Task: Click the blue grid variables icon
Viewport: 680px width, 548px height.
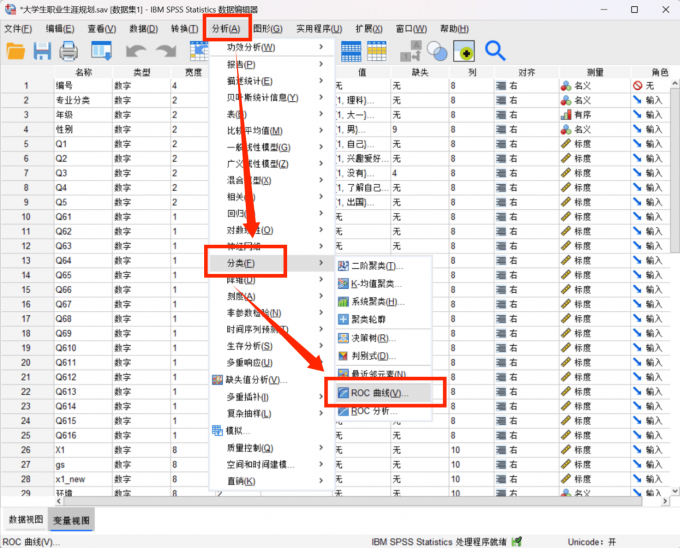Action: pyautogui.click(x=351, y=51)
